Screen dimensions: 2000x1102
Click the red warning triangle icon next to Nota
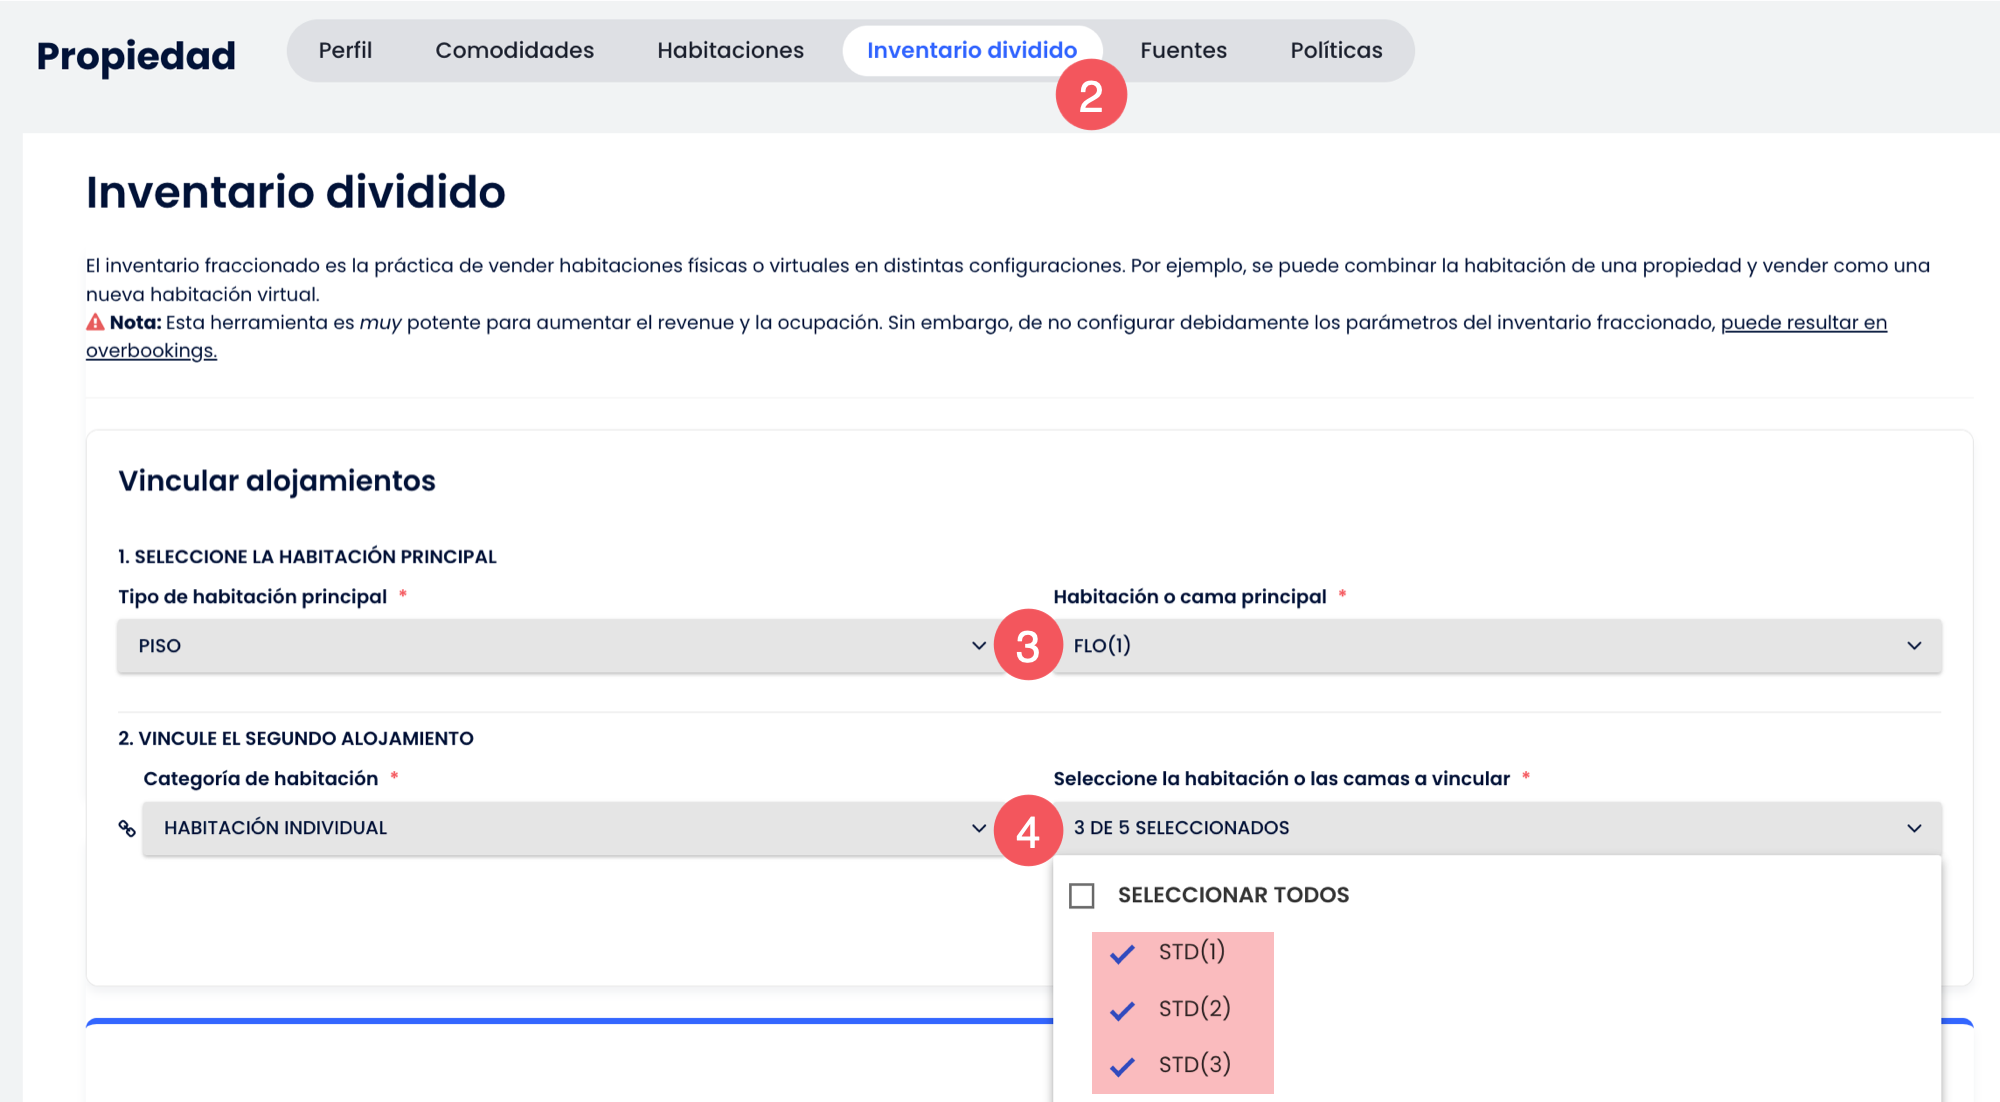(95, 322)
